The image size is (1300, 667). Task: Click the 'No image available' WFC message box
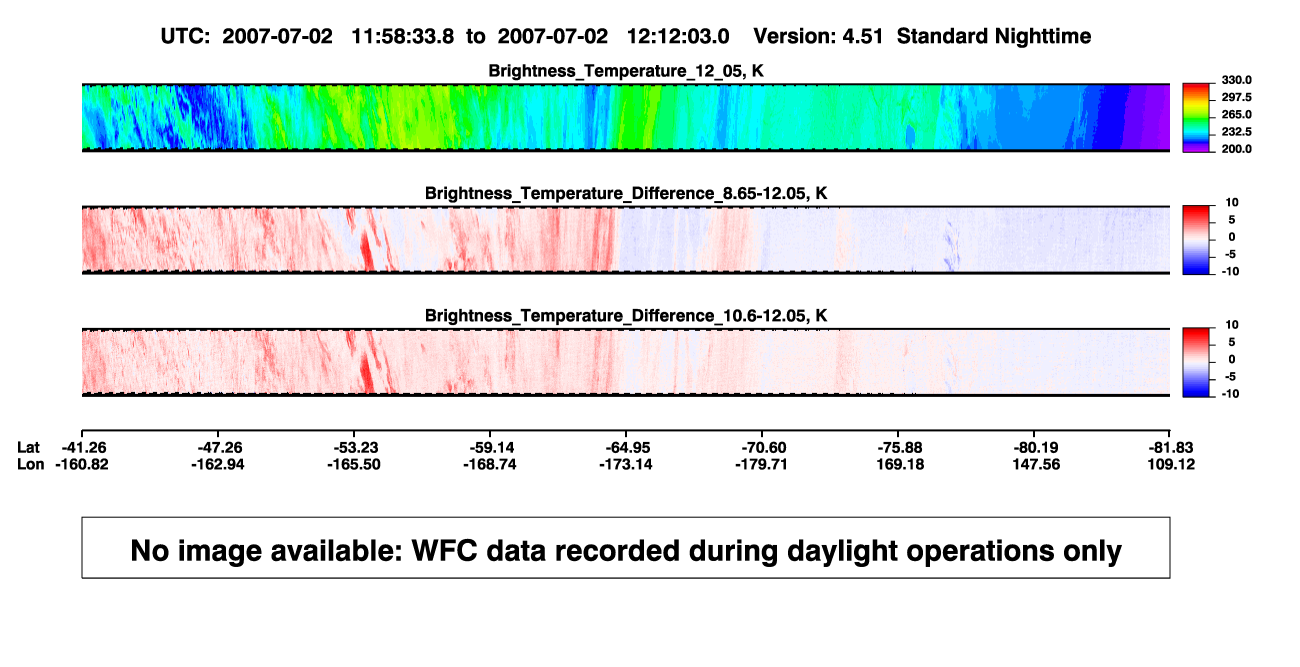click(626, 547)
